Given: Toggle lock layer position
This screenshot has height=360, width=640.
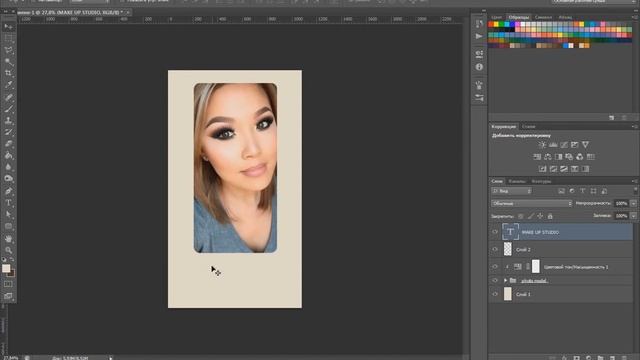Looking at the screenshot, I should pos(540,216).
